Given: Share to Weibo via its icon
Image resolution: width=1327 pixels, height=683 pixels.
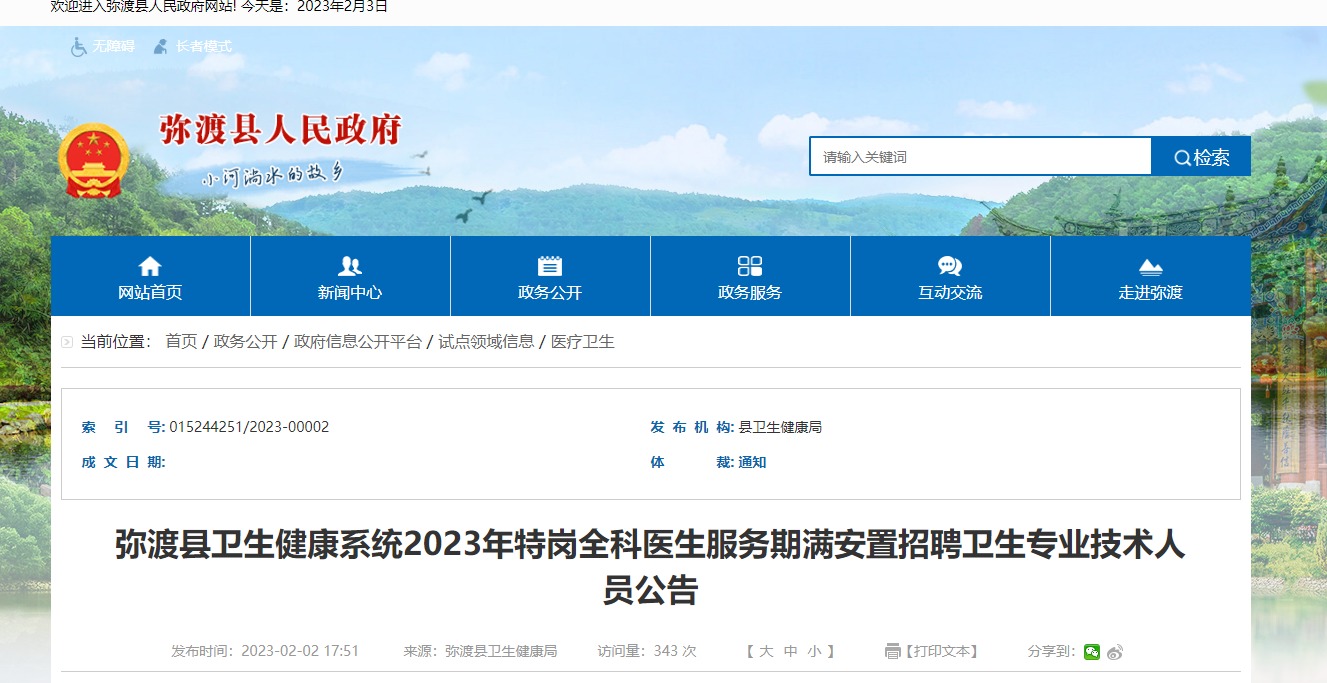Looking at the screenshot, I should tap(1115, 652).
